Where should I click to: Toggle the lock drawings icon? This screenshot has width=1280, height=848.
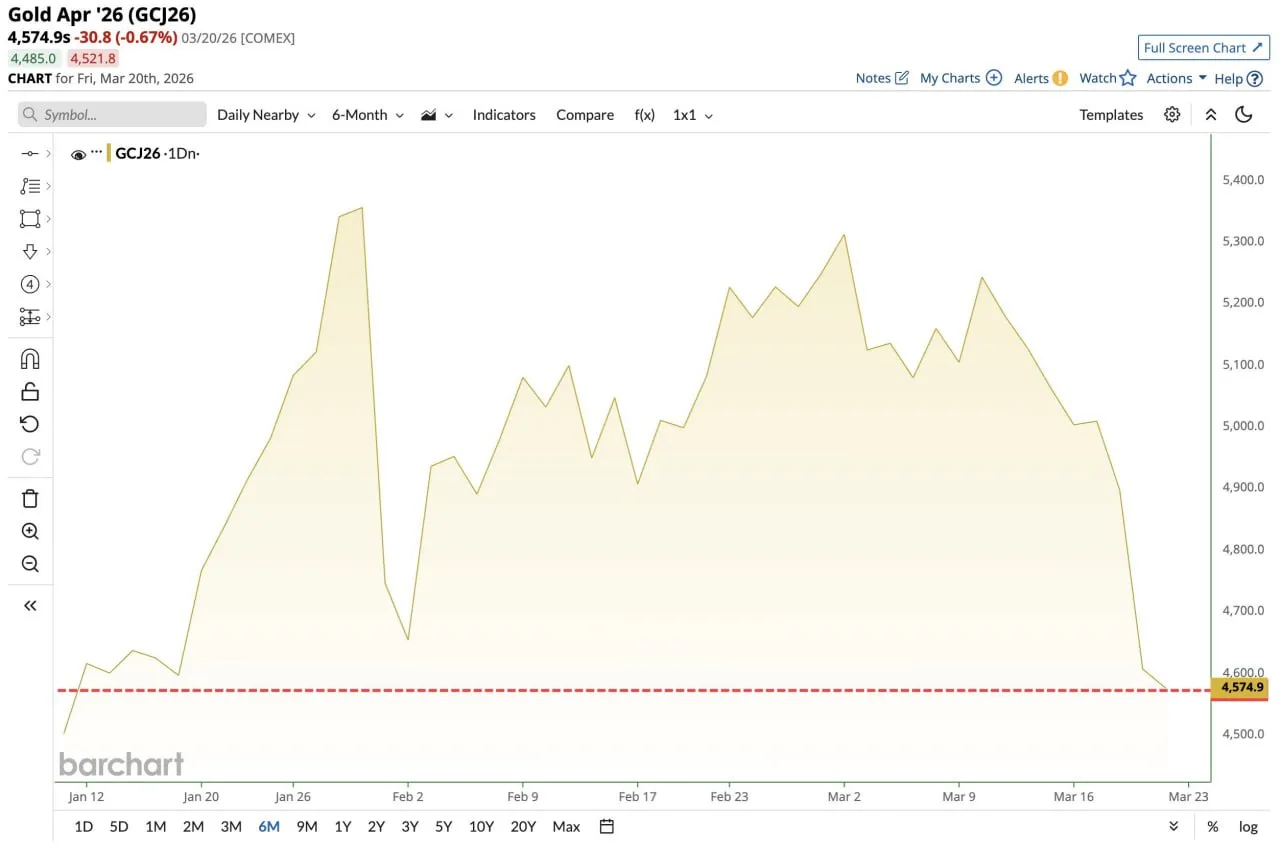30,391
